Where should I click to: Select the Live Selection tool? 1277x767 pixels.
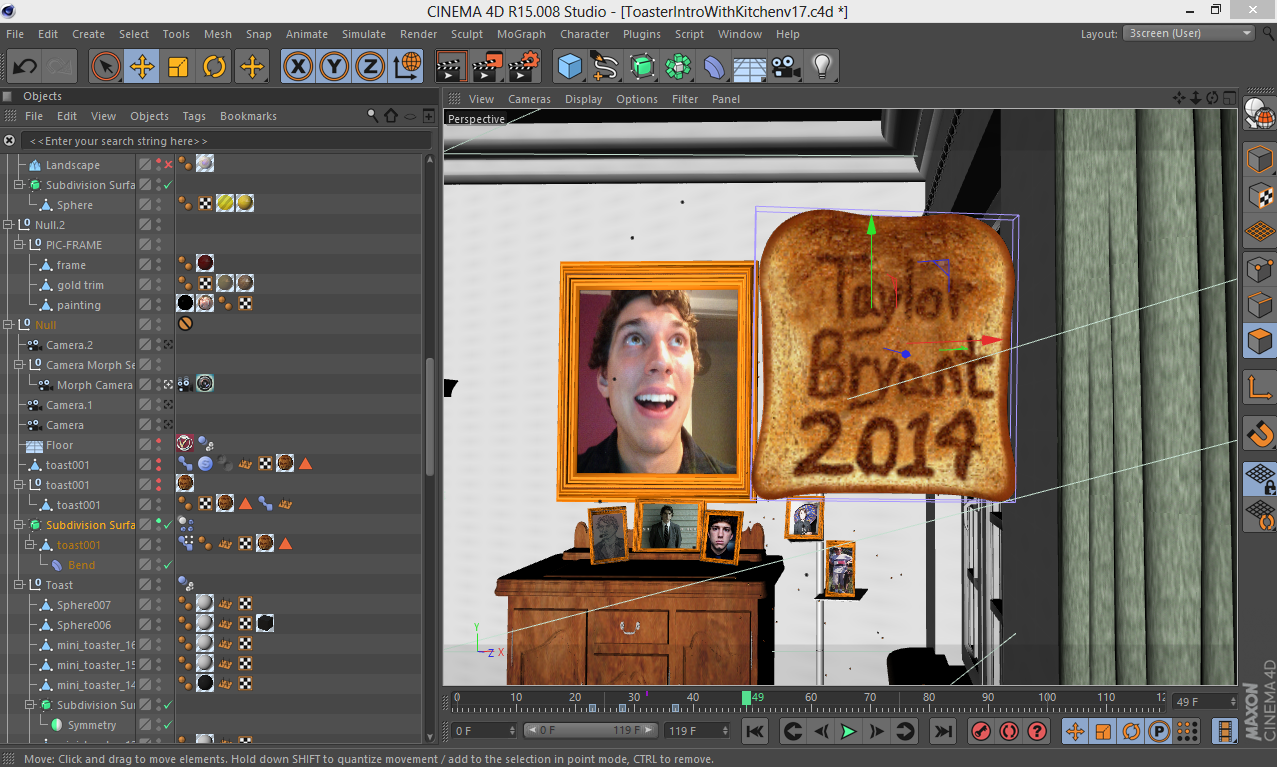(x=106, y=67)
